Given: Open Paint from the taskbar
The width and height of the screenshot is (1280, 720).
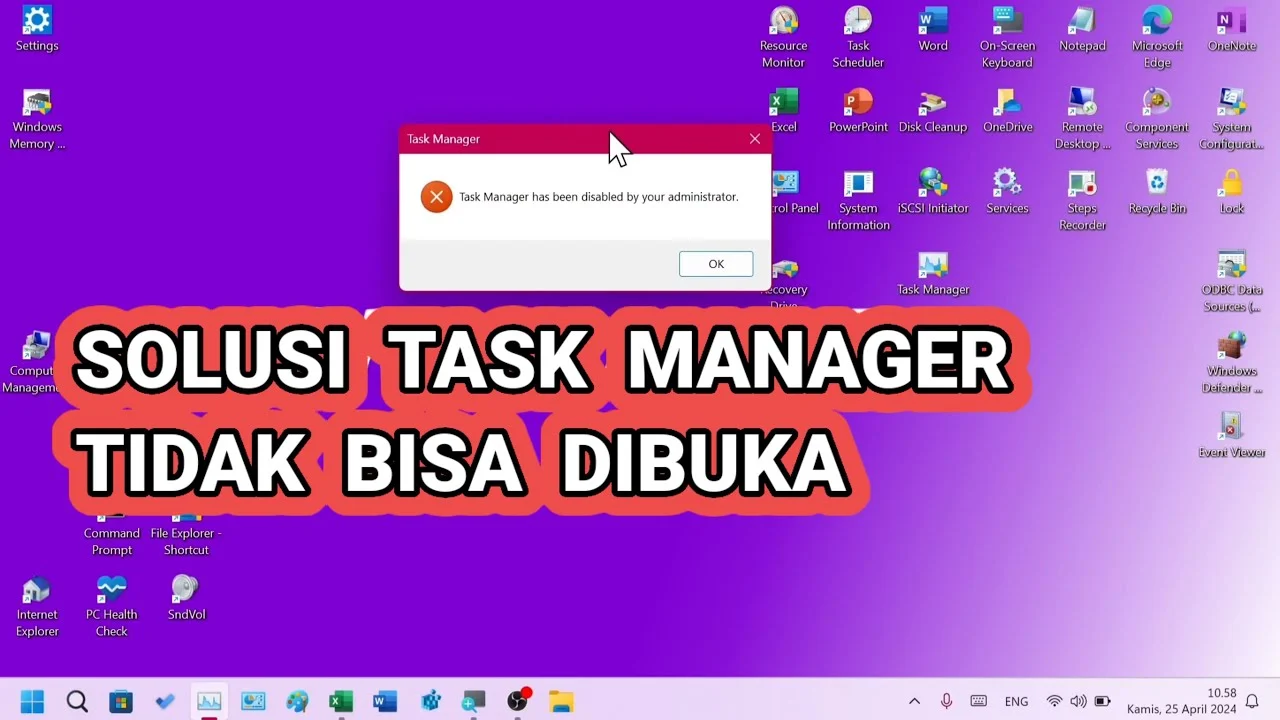Looking at the screenshot, I should pyautogui.click(x=297, y=701).
